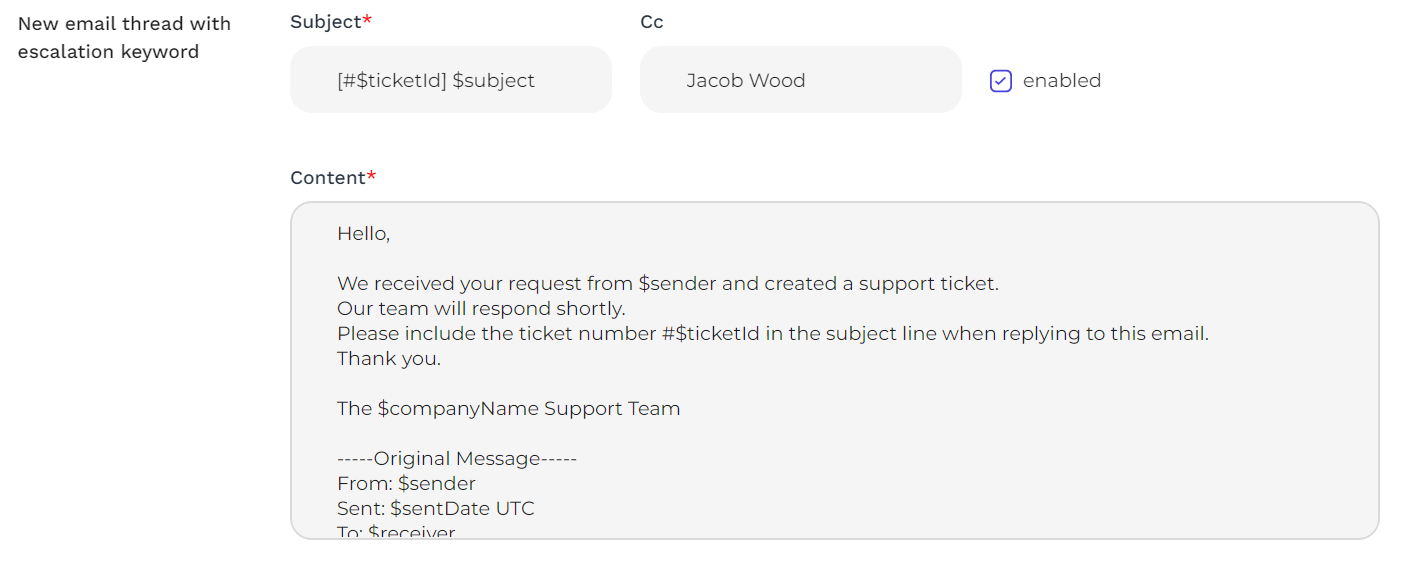Place cursor on the 'Thank you.' line
This screenshot has height=570, width=1403.
pyautogui.click(x=389, y=359)
